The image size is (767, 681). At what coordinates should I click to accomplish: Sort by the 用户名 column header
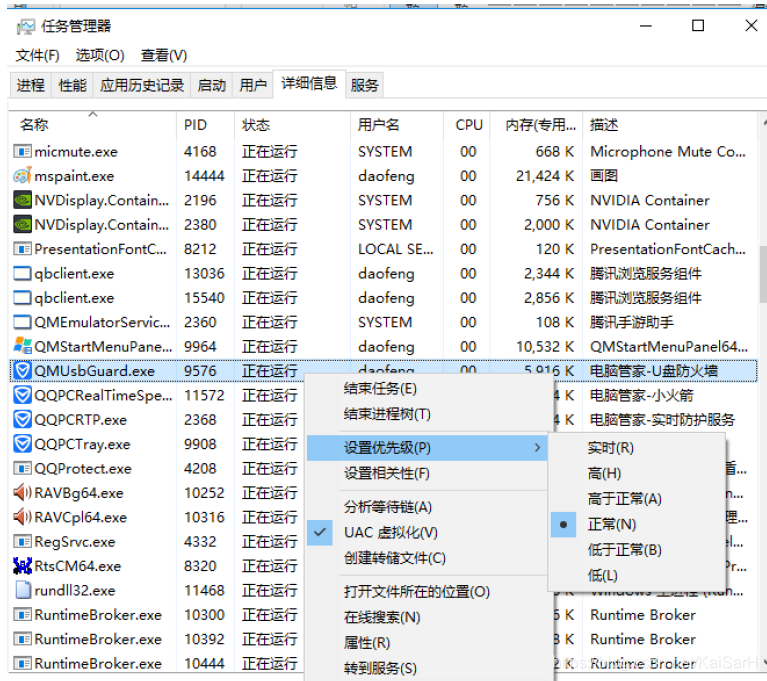coord(397,125)
